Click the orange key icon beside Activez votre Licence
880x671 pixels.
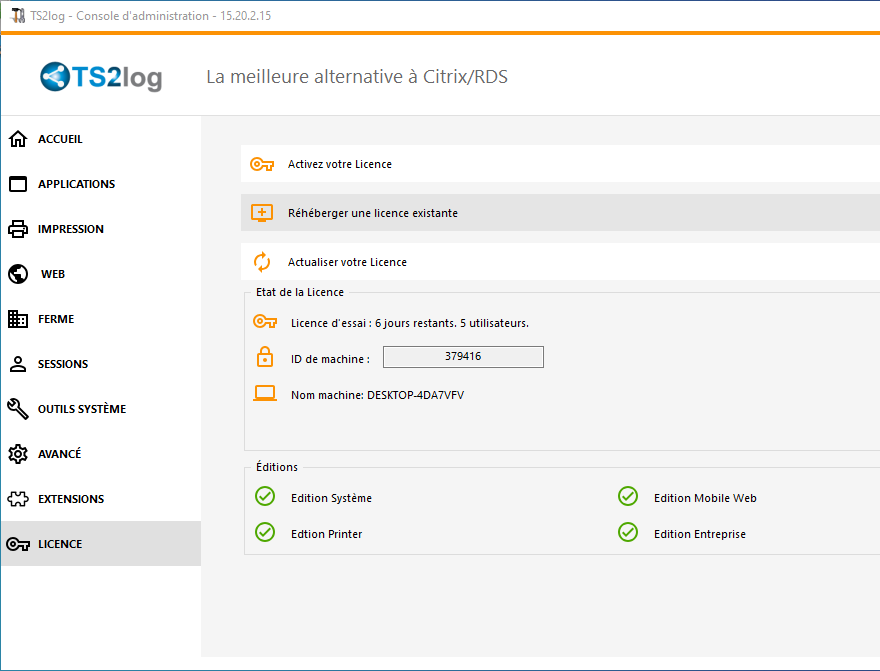pyautogui.click(x=262, y=164)
